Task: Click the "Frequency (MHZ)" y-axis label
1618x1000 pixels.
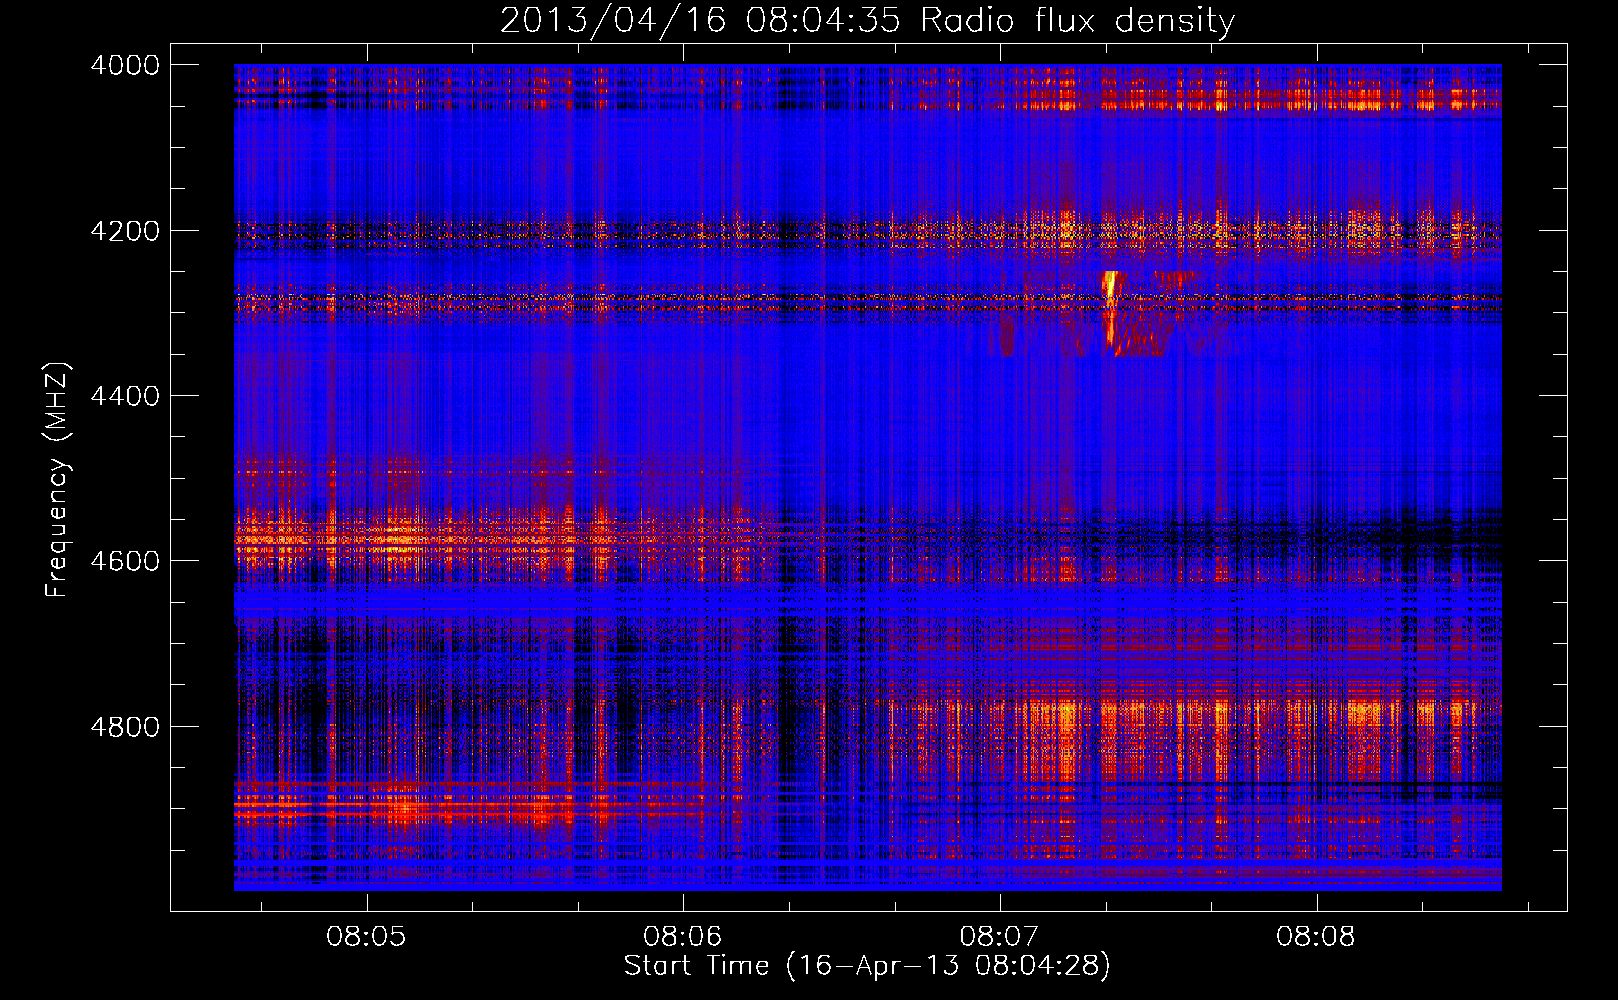Action: coord(57,480)
